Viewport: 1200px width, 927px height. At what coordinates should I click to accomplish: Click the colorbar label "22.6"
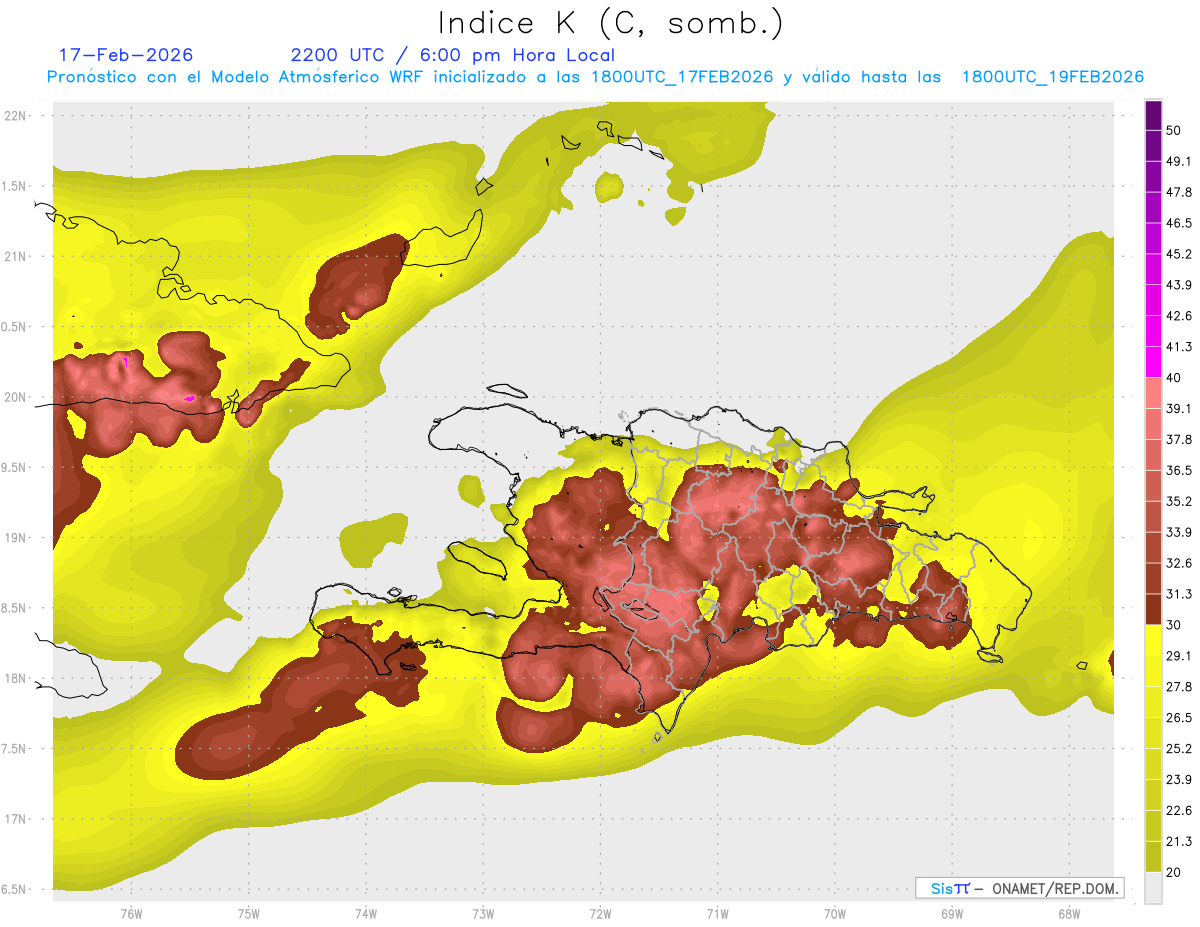1179,810
